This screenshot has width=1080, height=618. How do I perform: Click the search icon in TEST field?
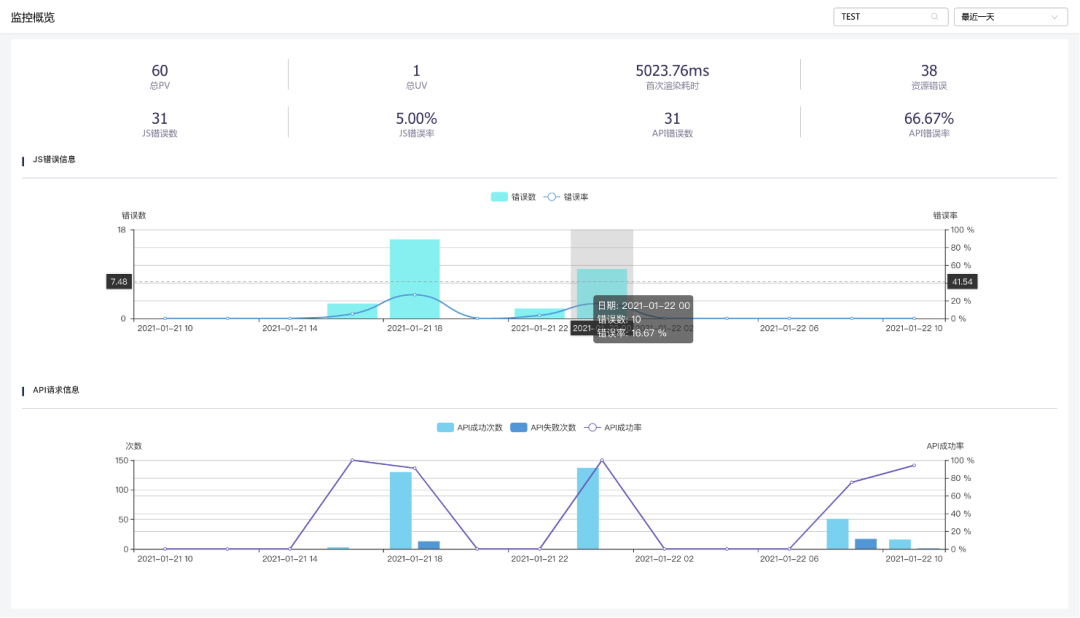pyautogui.click(x=934, y=17)
